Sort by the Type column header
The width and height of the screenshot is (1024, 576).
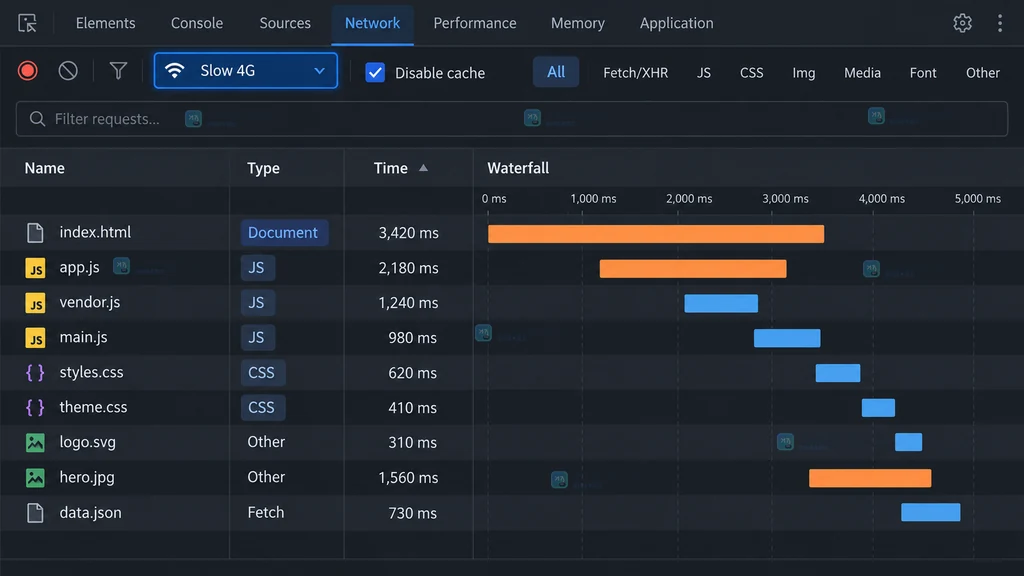263,168
